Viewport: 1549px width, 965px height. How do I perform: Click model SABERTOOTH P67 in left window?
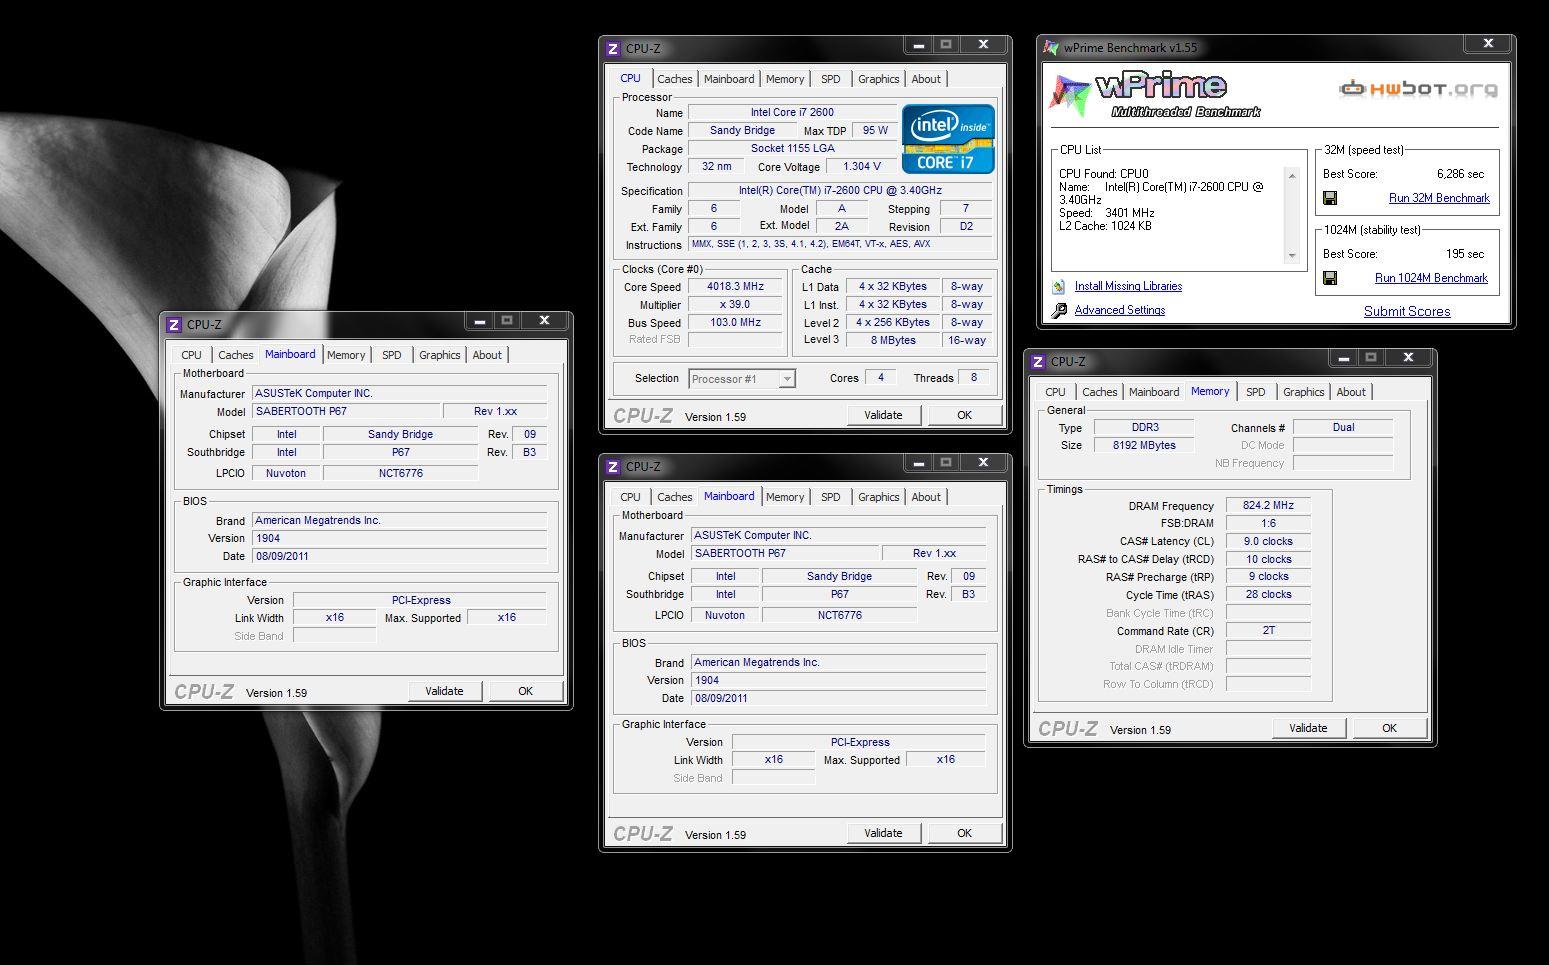[x=346, y=411]
